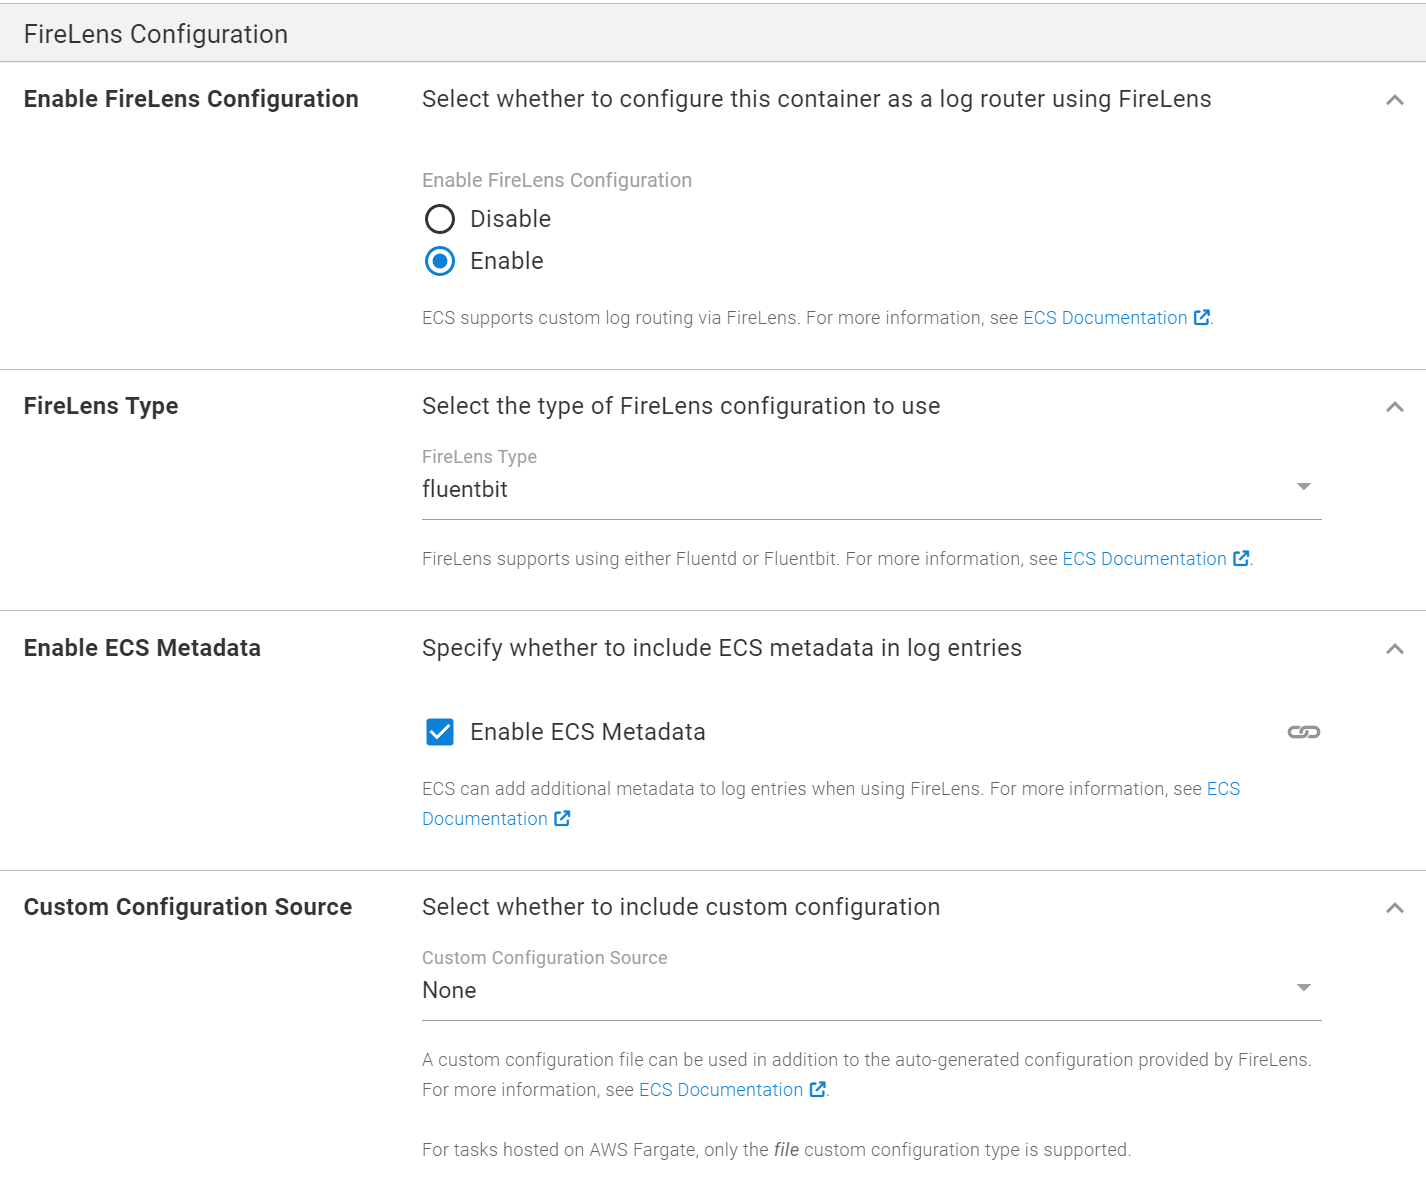This screenshot has width=1426, height=1198.
Task: Open the ECS Documentation link about custom log routing
Action: point(1105,317)
